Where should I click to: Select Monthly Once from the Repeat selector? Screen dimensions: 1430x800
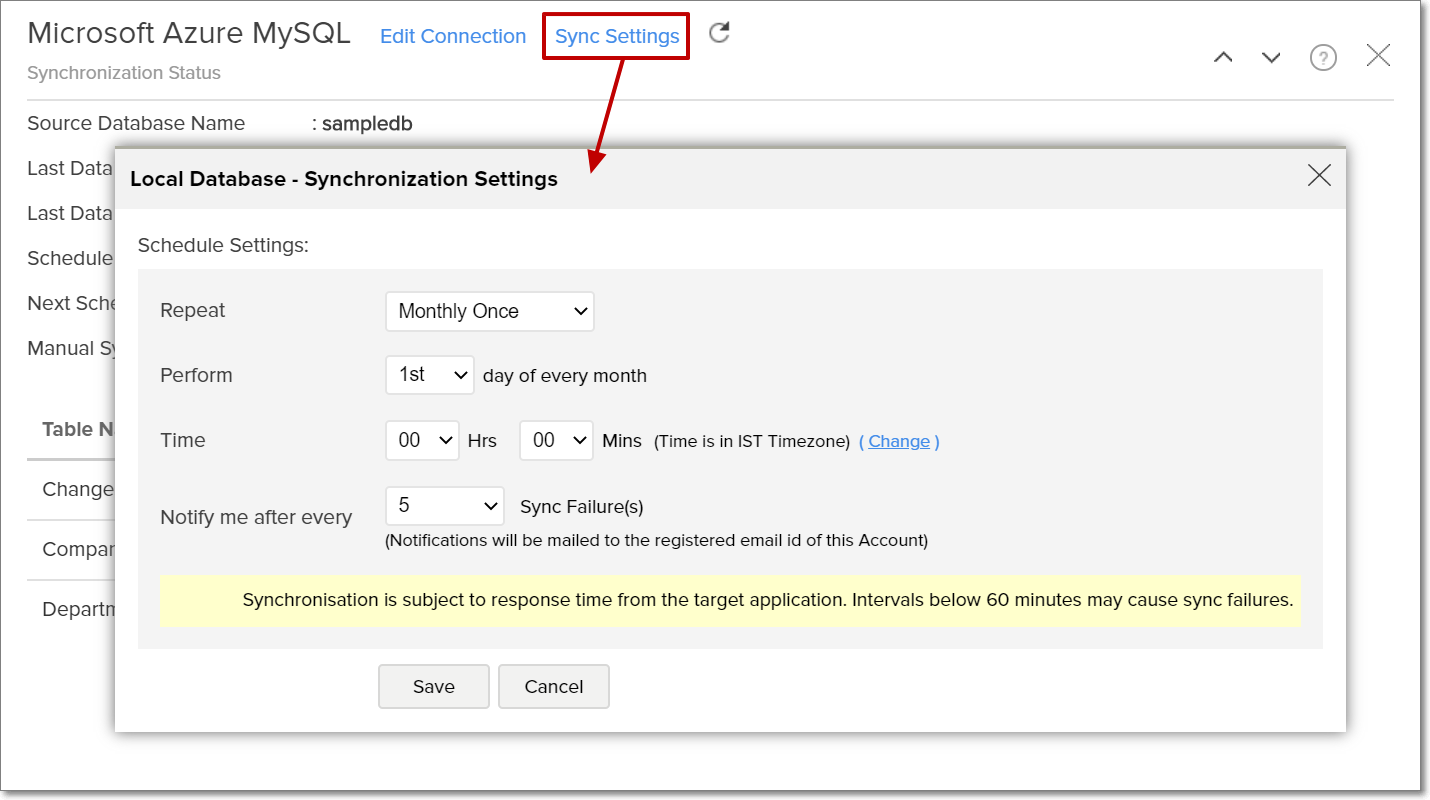click(x=489, y=311)
